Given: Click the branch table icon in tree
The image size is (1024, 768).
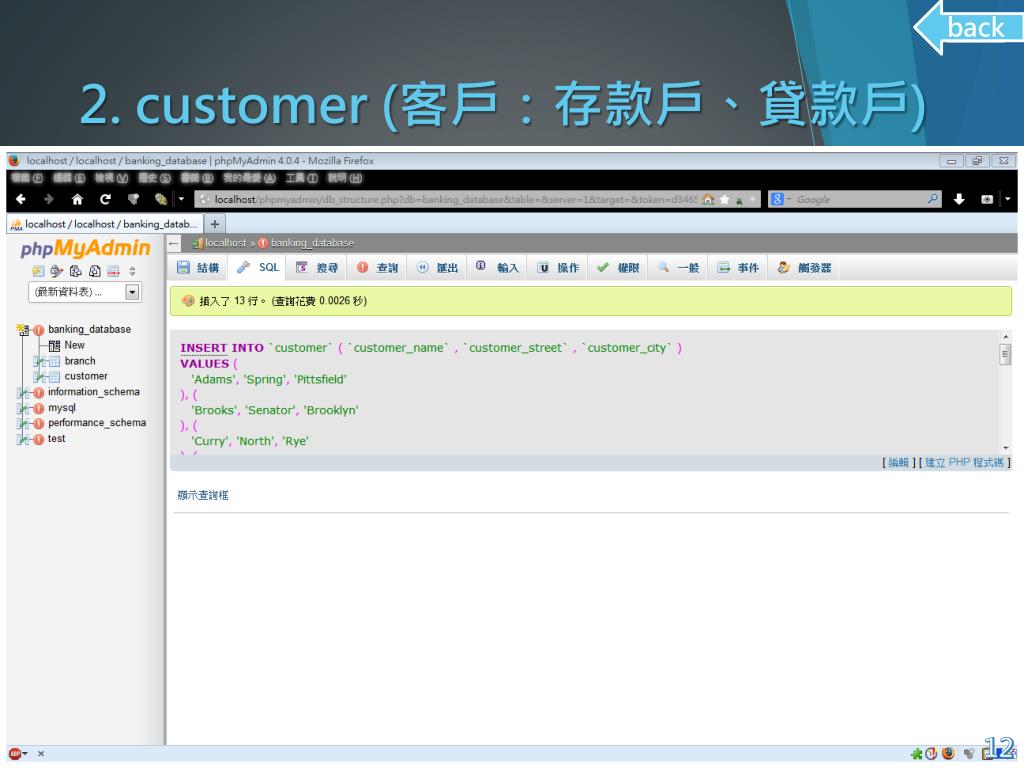Looking at the screenshot, I should (54, 361).
